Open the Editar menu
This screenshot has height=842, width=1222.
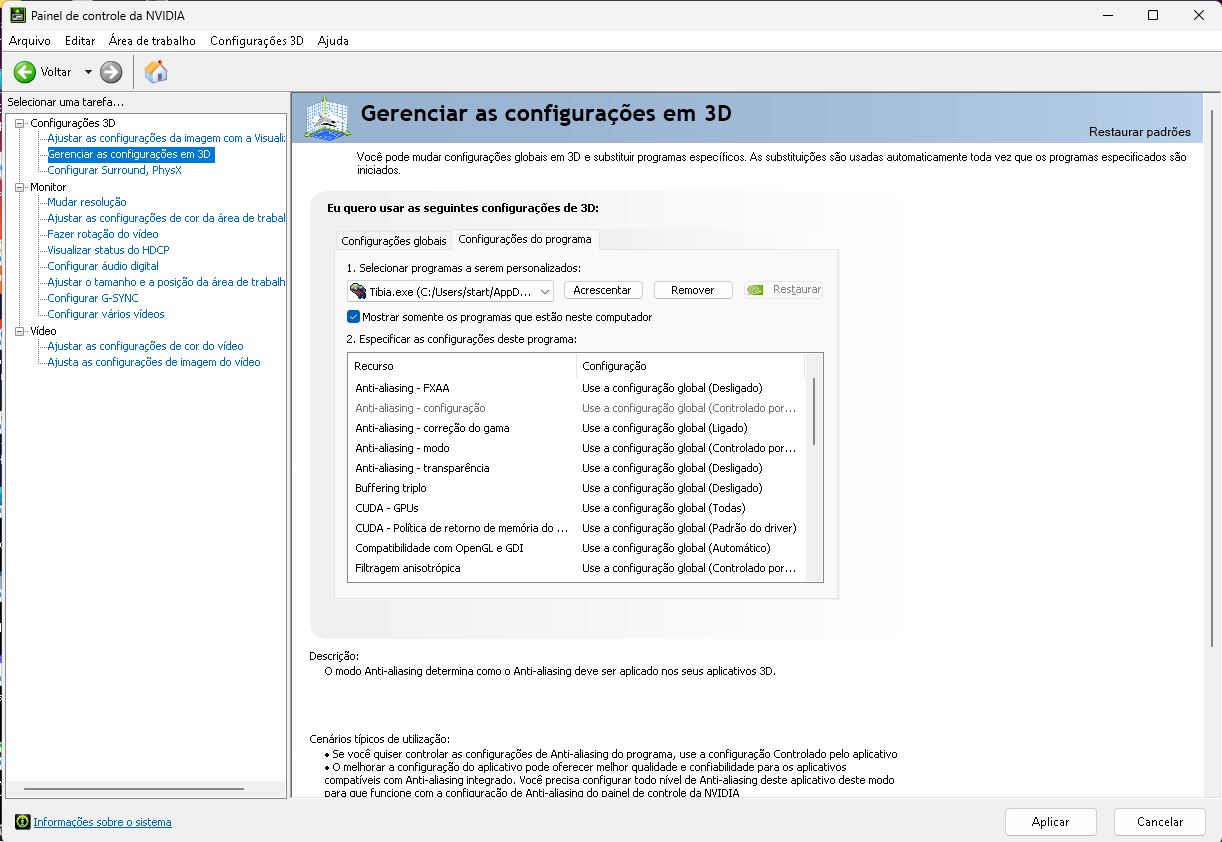pos(80,41)
